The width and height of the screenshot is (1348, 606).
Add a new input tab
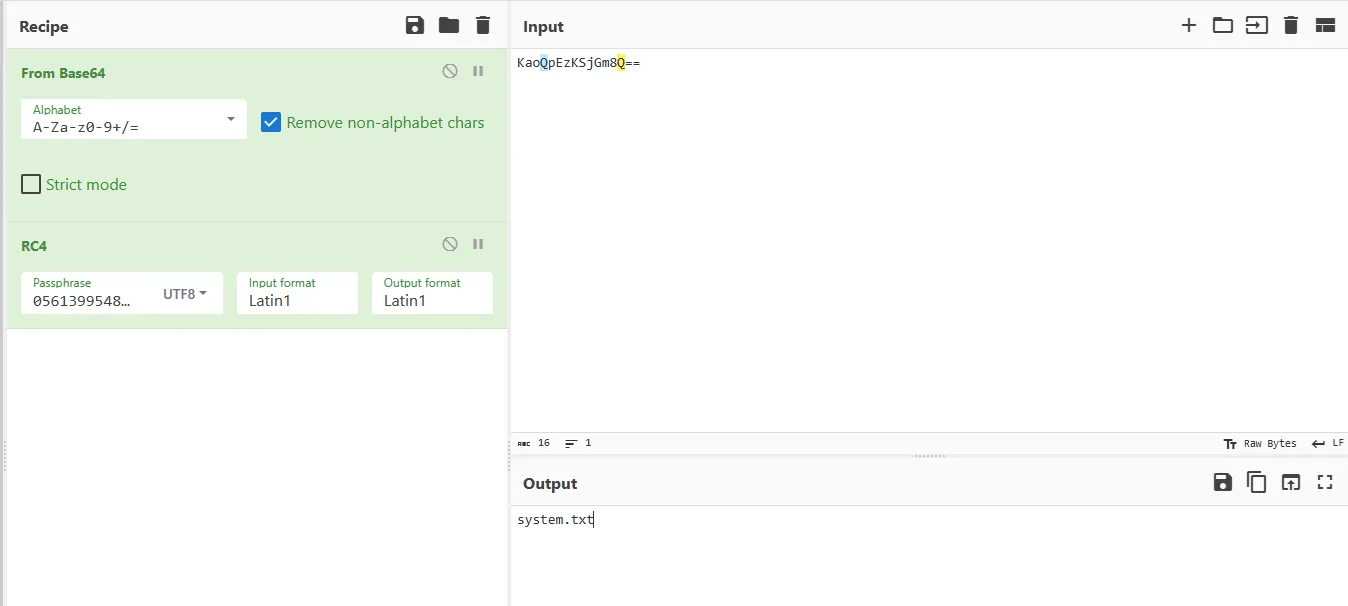click(x=1189, y=26)
